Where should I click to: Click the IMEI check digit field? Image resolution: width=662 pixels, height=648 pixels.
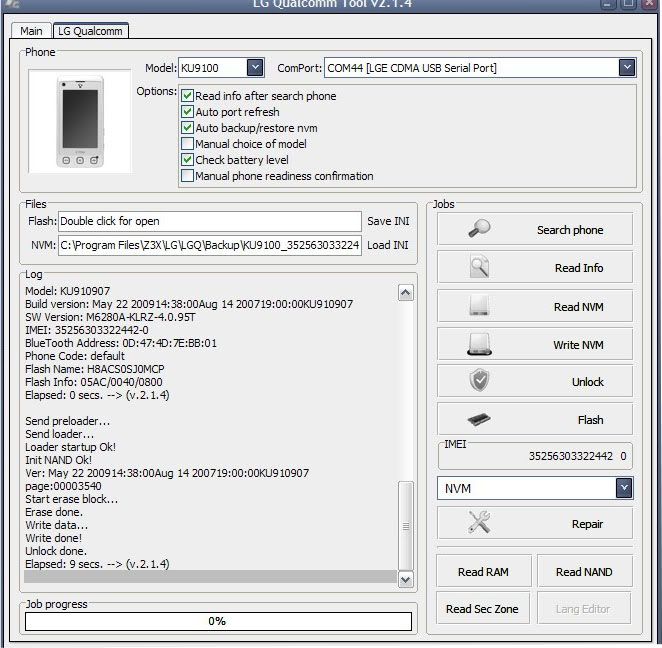coord(623,456)
